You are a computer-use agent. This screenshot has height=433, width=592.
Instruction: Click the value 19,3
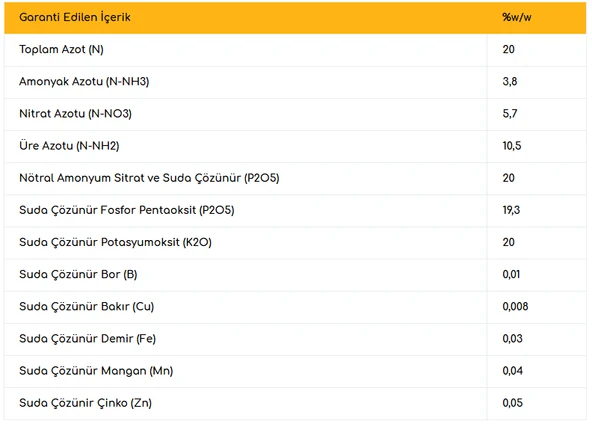click(511, 210)
